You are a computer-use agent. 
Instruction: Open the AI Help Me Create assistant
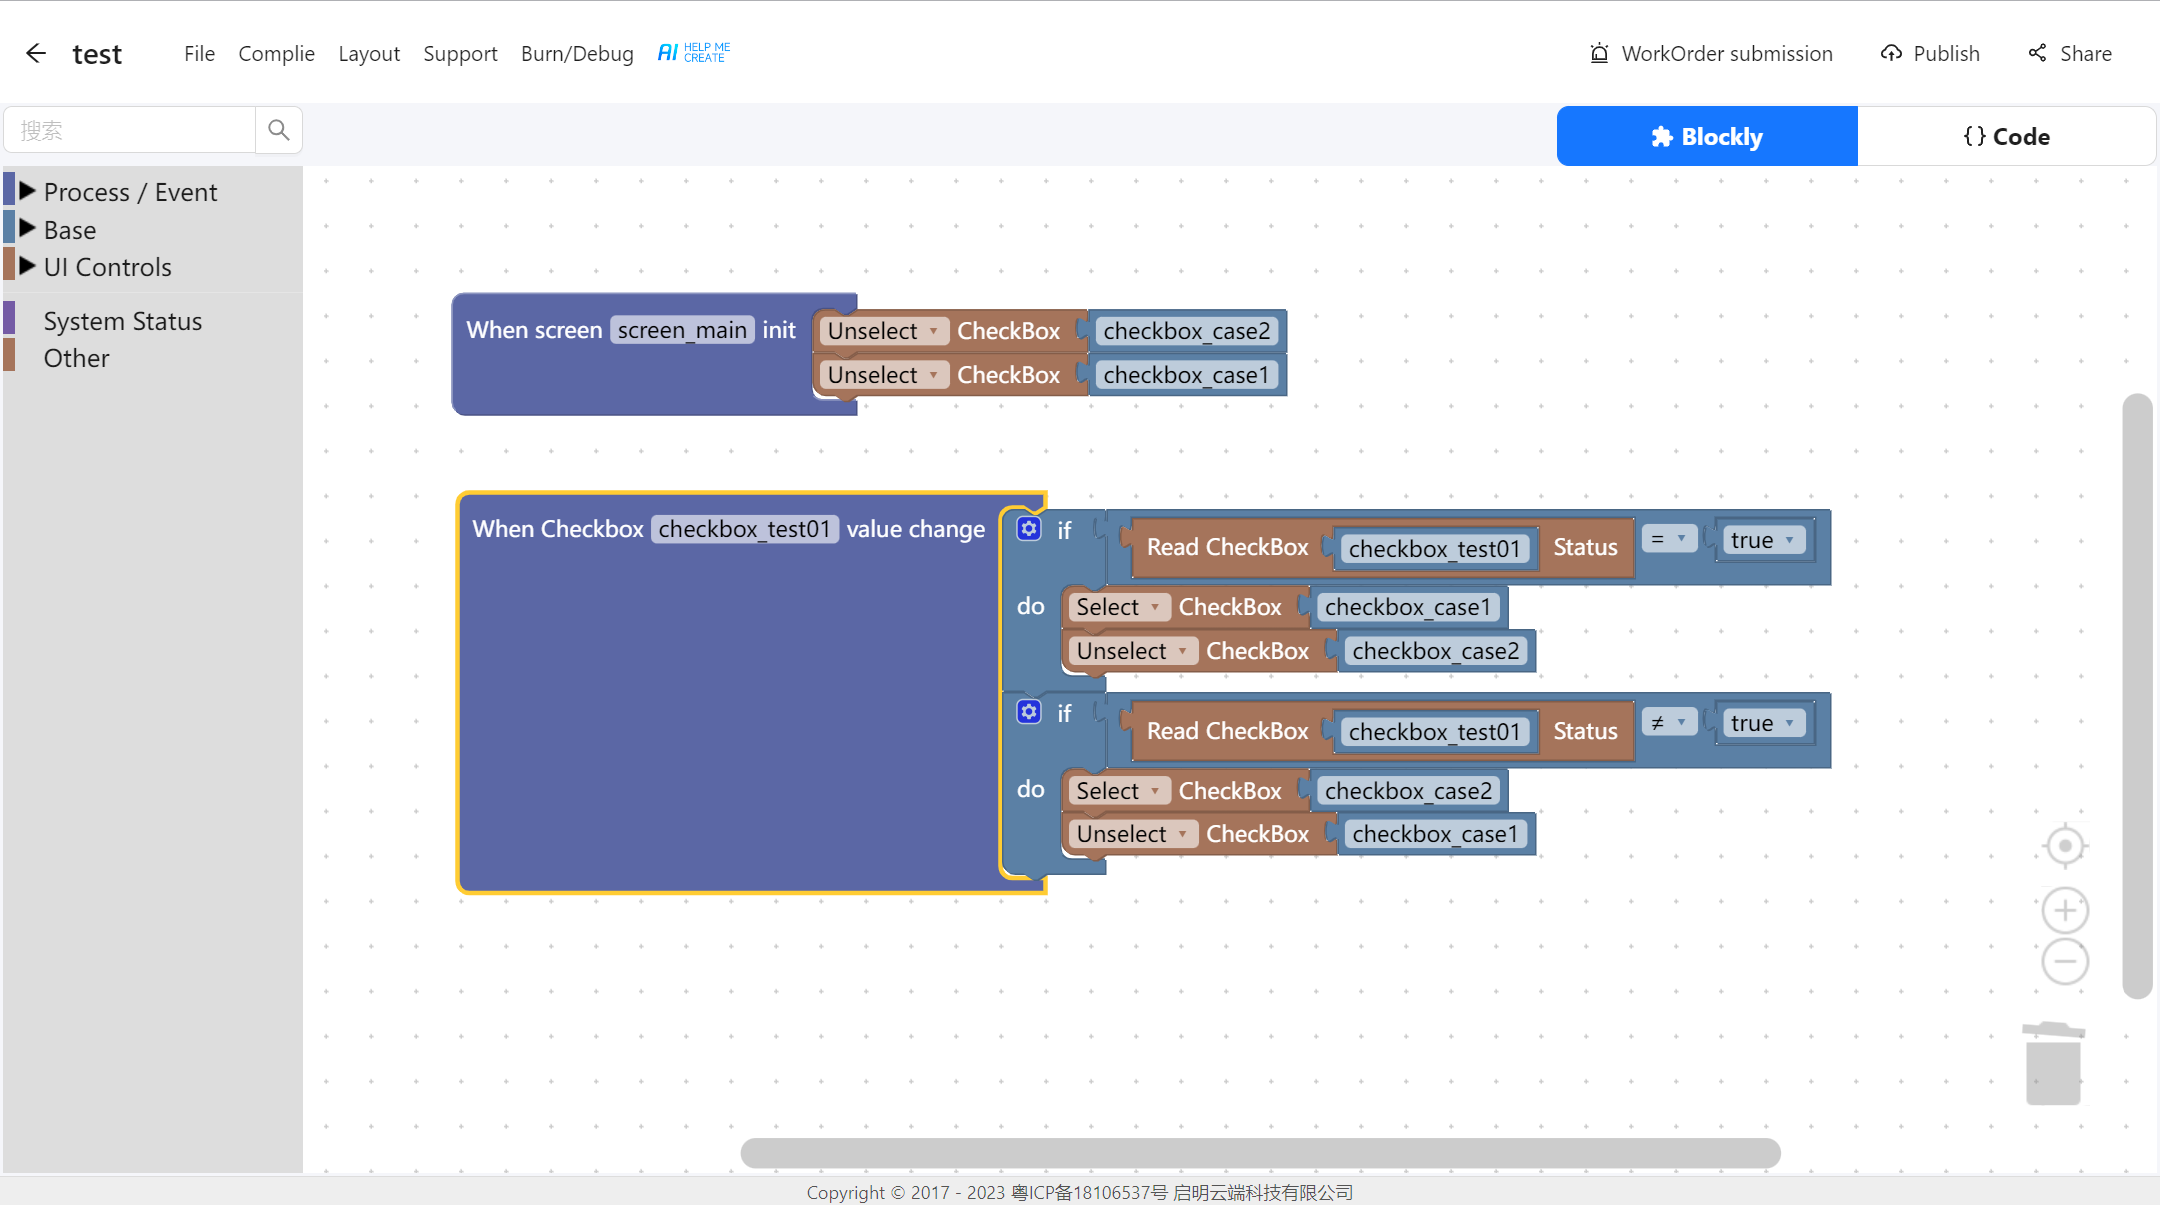coord(694,53)
